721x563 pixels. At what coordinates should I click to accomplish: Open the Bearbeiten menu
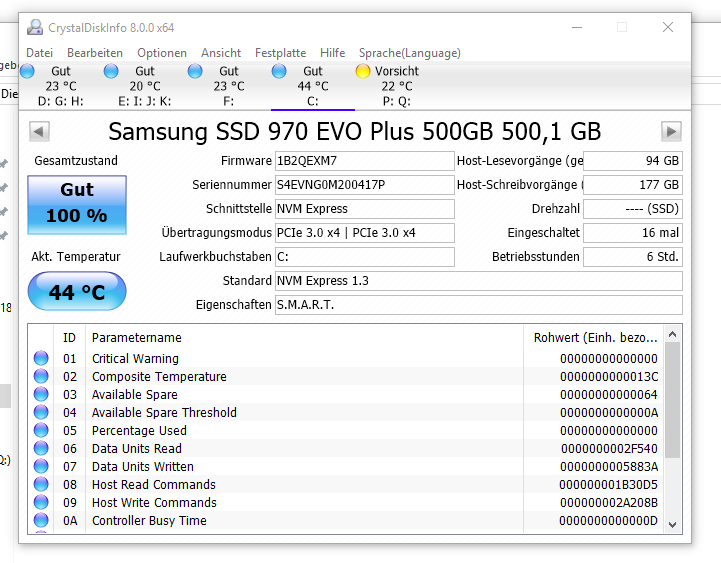(95, 53)
